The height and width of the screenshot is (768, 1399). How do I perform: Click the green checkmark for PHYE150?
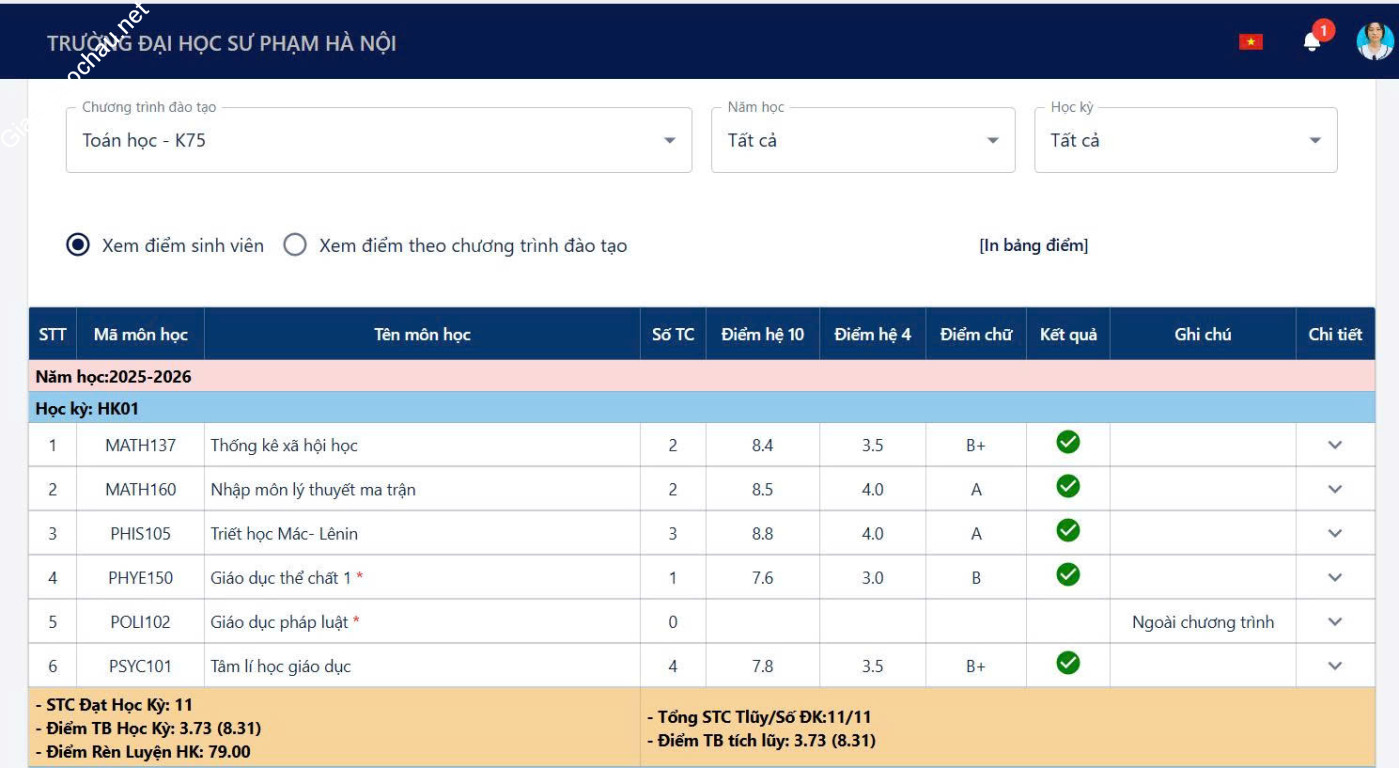(x=1068, y=574)
